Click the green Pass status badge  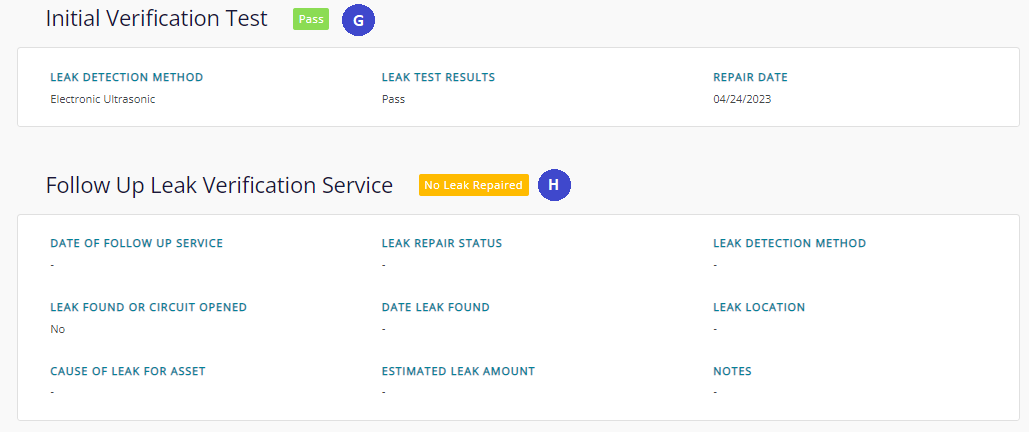tap(311, 19)
